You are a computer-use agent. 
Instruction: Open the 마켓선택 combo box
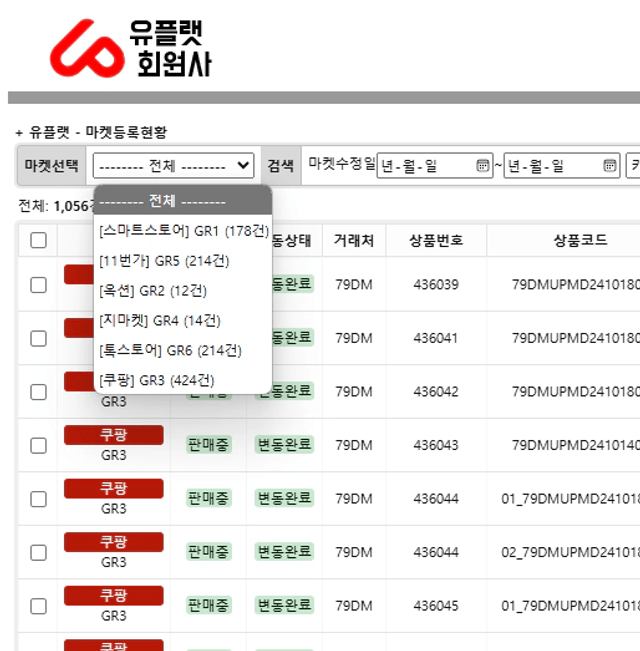click(173, 166)
